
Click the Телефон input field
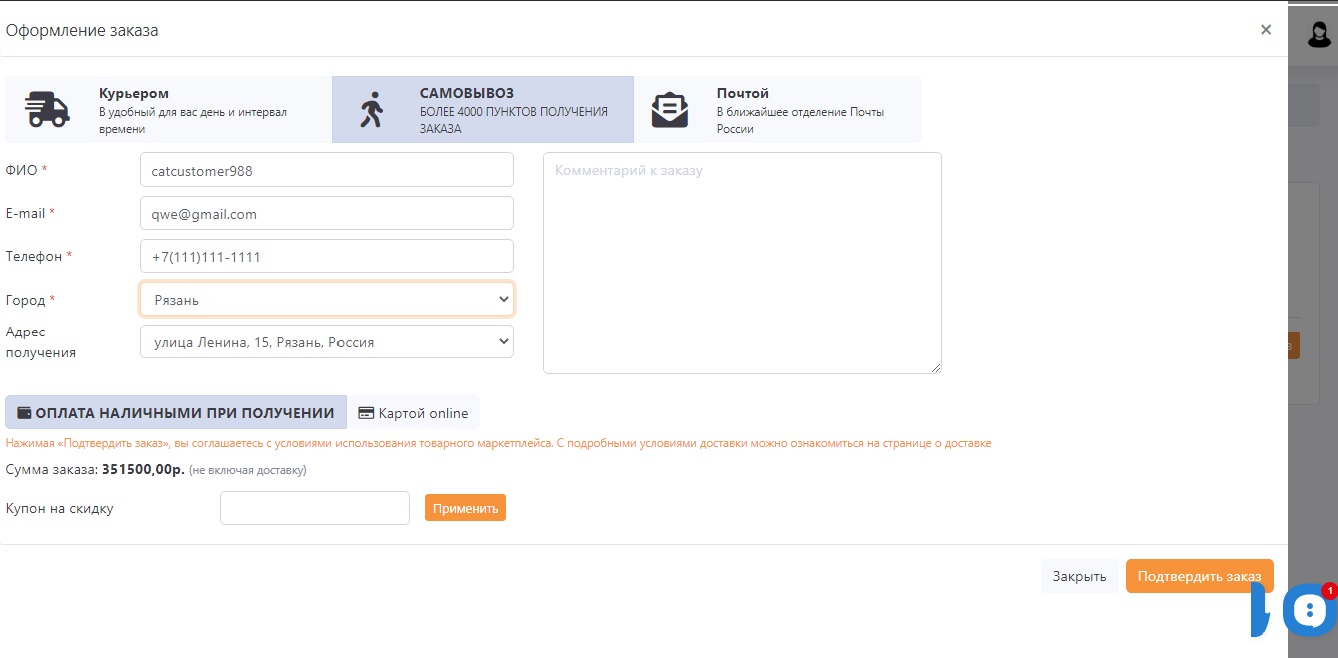tap(326, 256)
